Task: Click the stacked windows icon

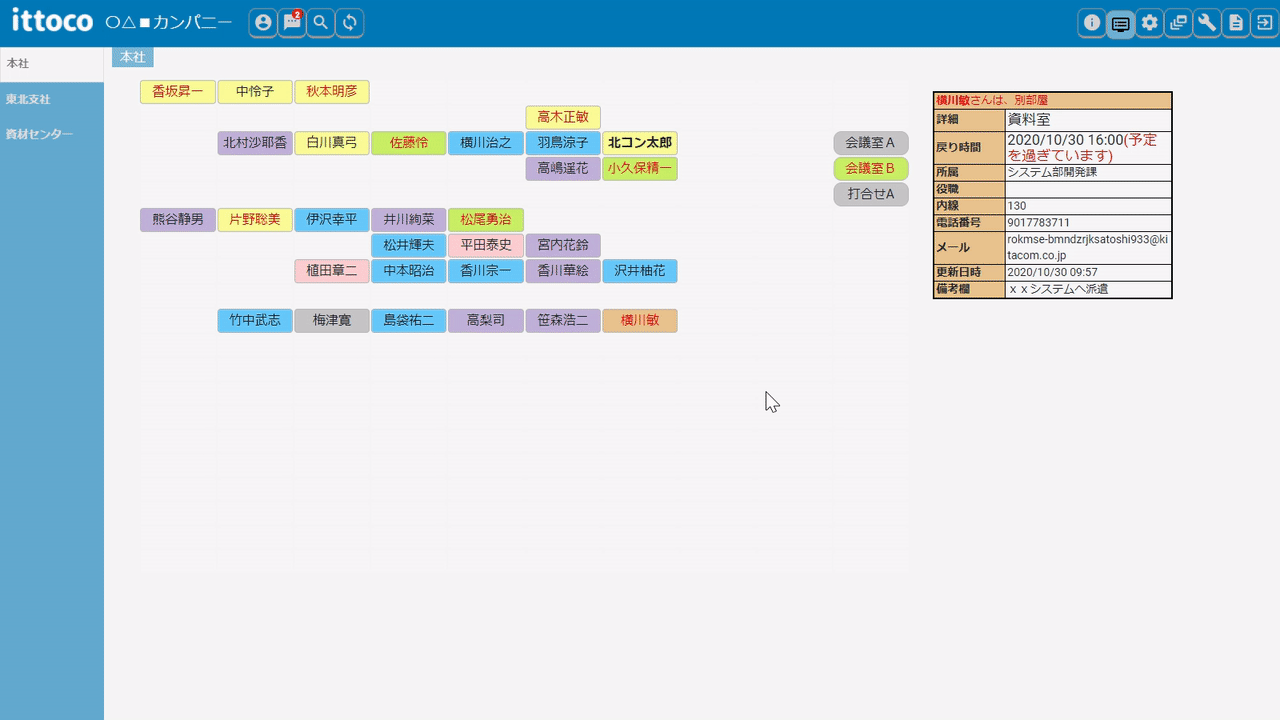Action: tap(1179, 23)
